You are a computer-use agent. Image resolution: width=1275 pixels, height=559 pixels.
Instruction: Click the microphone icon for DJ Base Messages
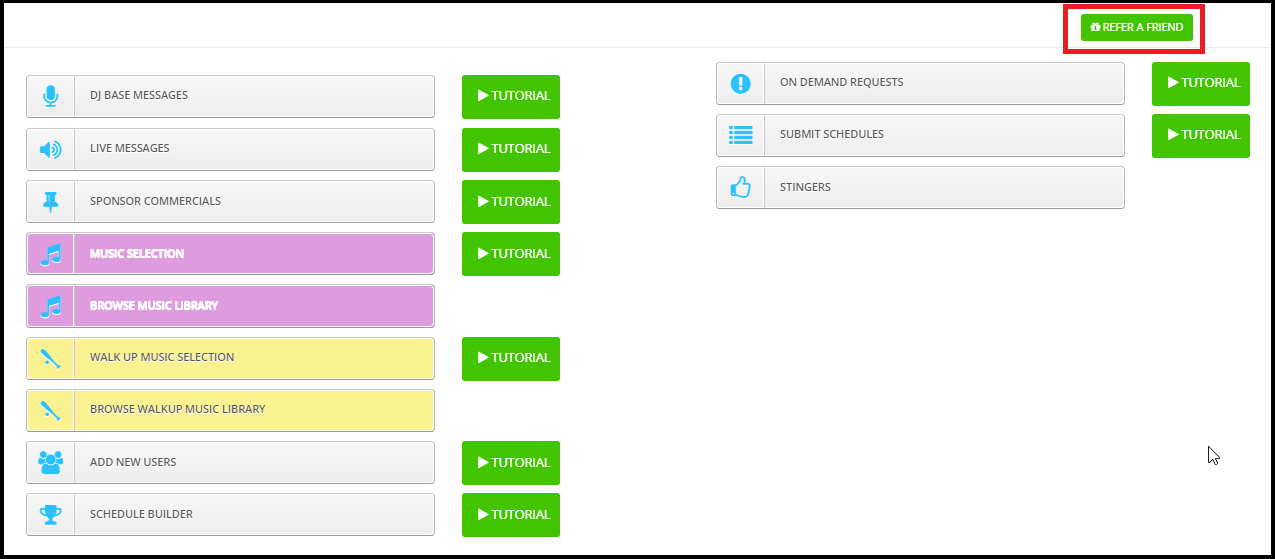[x=50, y=96]
